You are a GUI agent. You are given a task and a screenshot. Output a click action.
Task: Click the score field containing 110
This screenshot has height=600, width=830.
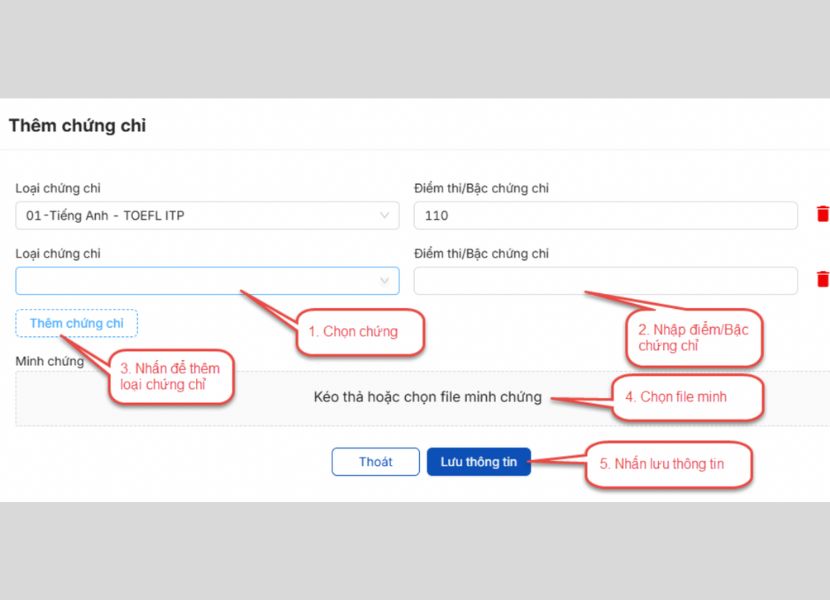coord(605,216)
